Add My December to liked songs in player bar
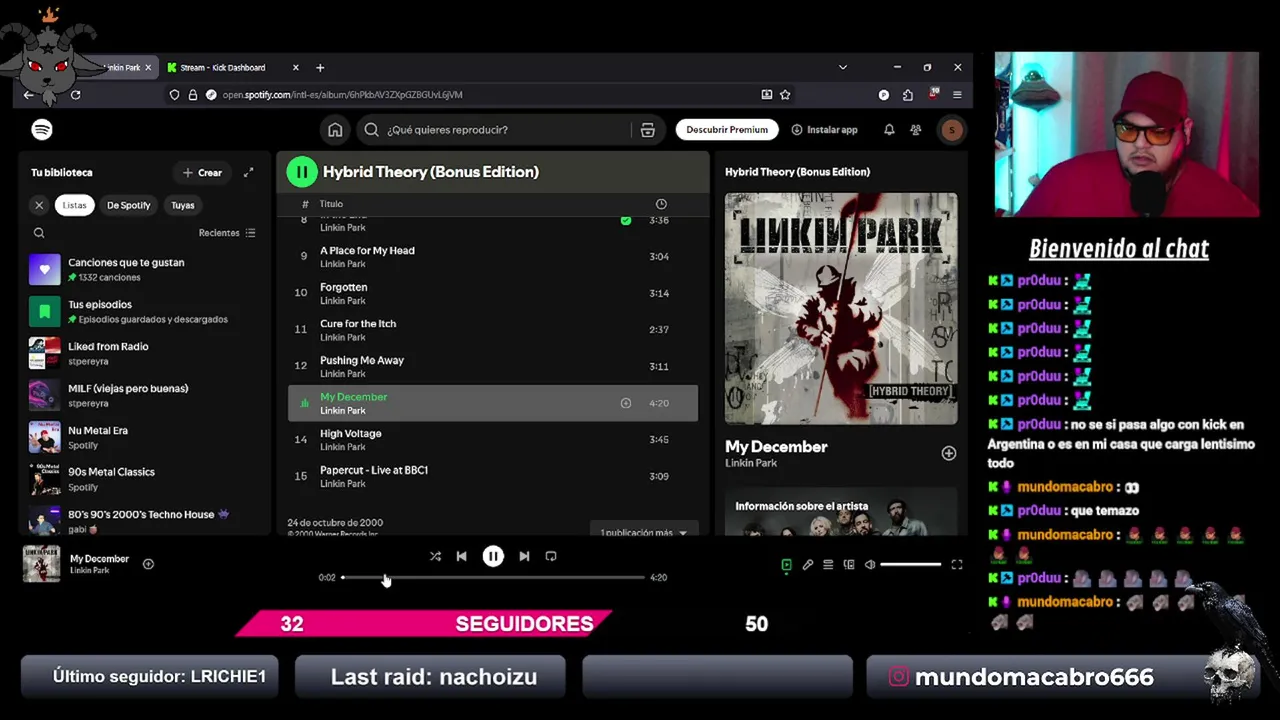The width and height of the screenshot is (1280, 720). 148,564
